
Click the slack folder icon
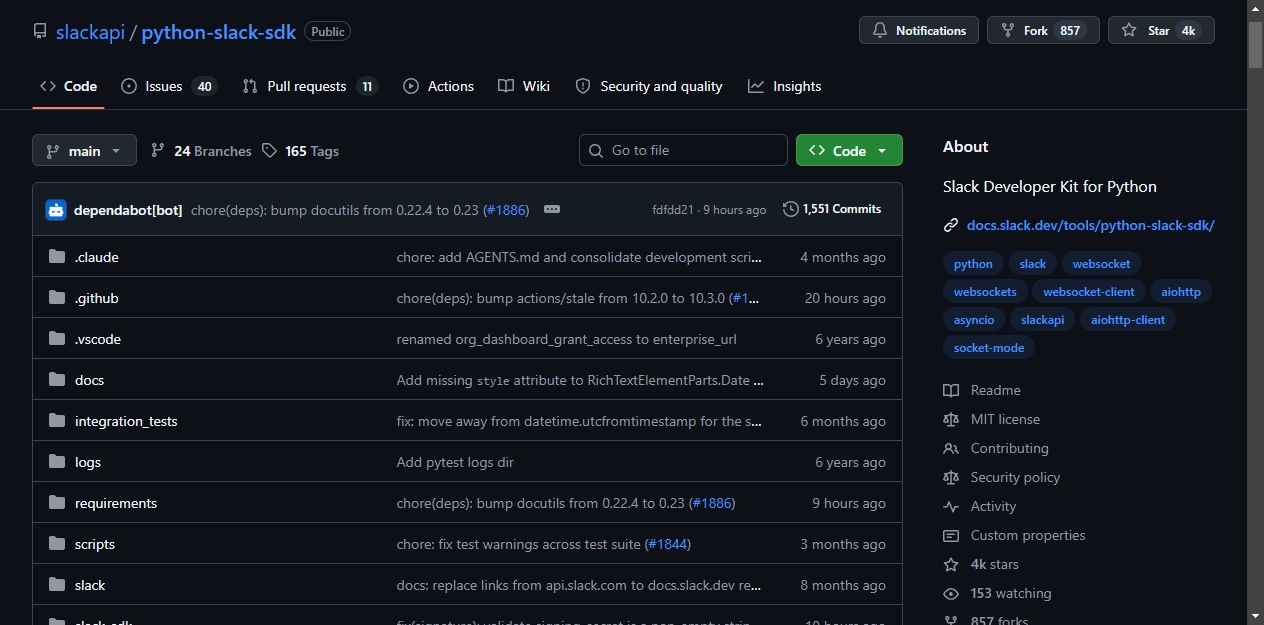(56, 585)
